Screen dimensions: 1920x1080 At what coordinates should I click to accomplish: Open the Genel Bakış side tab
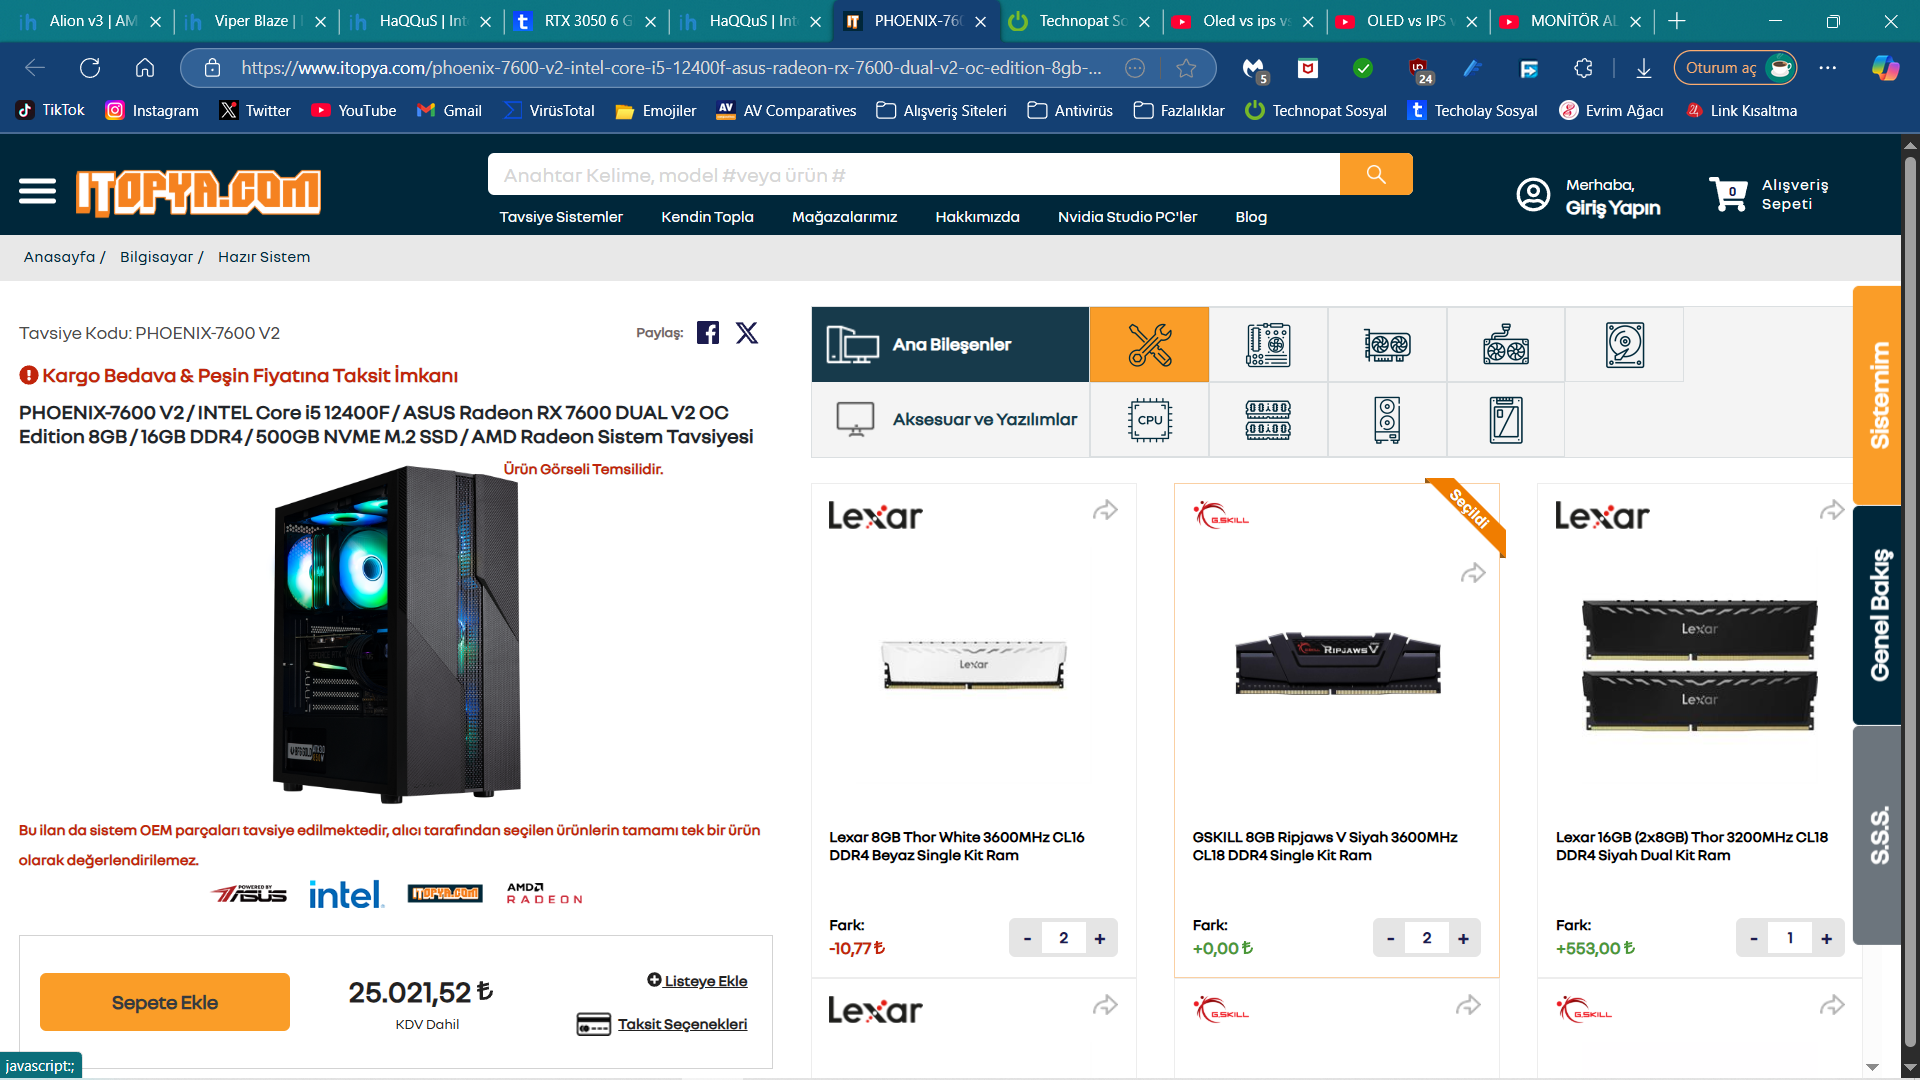(1877, 615)
